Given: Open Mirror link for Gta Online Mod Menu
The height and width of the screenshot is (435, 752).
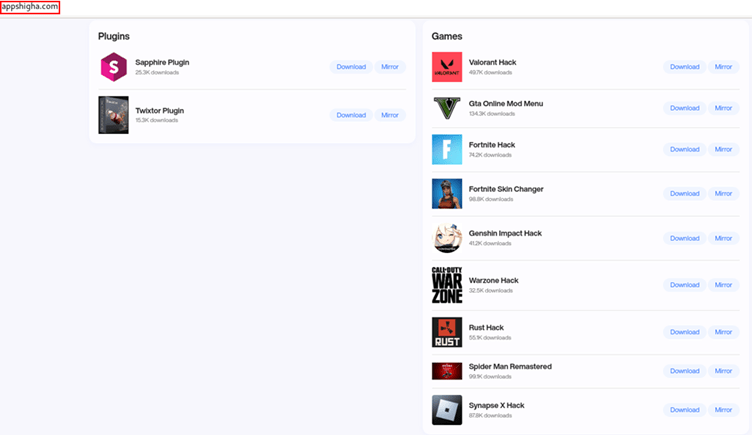Looking at the screenshot, I should (723, 108).
